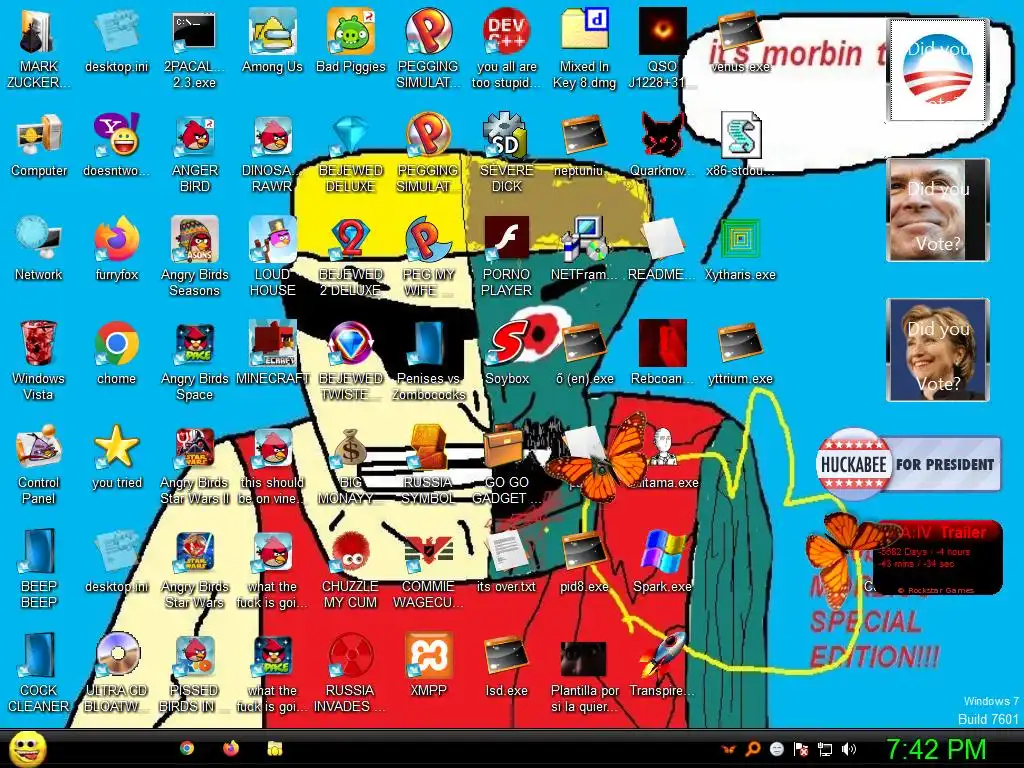Open the 'its over.txt' text file
This screenshot has width=1024, height=768.
[507, 560]
